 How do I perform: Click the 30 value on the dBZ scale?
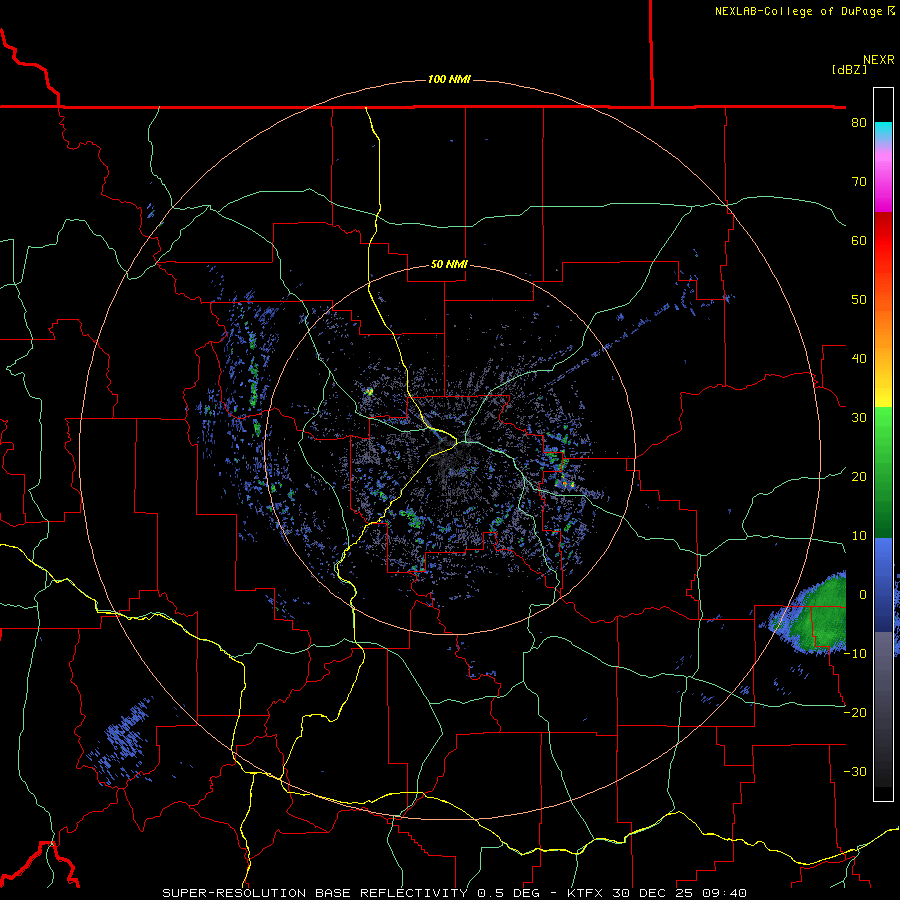[859, 417]
